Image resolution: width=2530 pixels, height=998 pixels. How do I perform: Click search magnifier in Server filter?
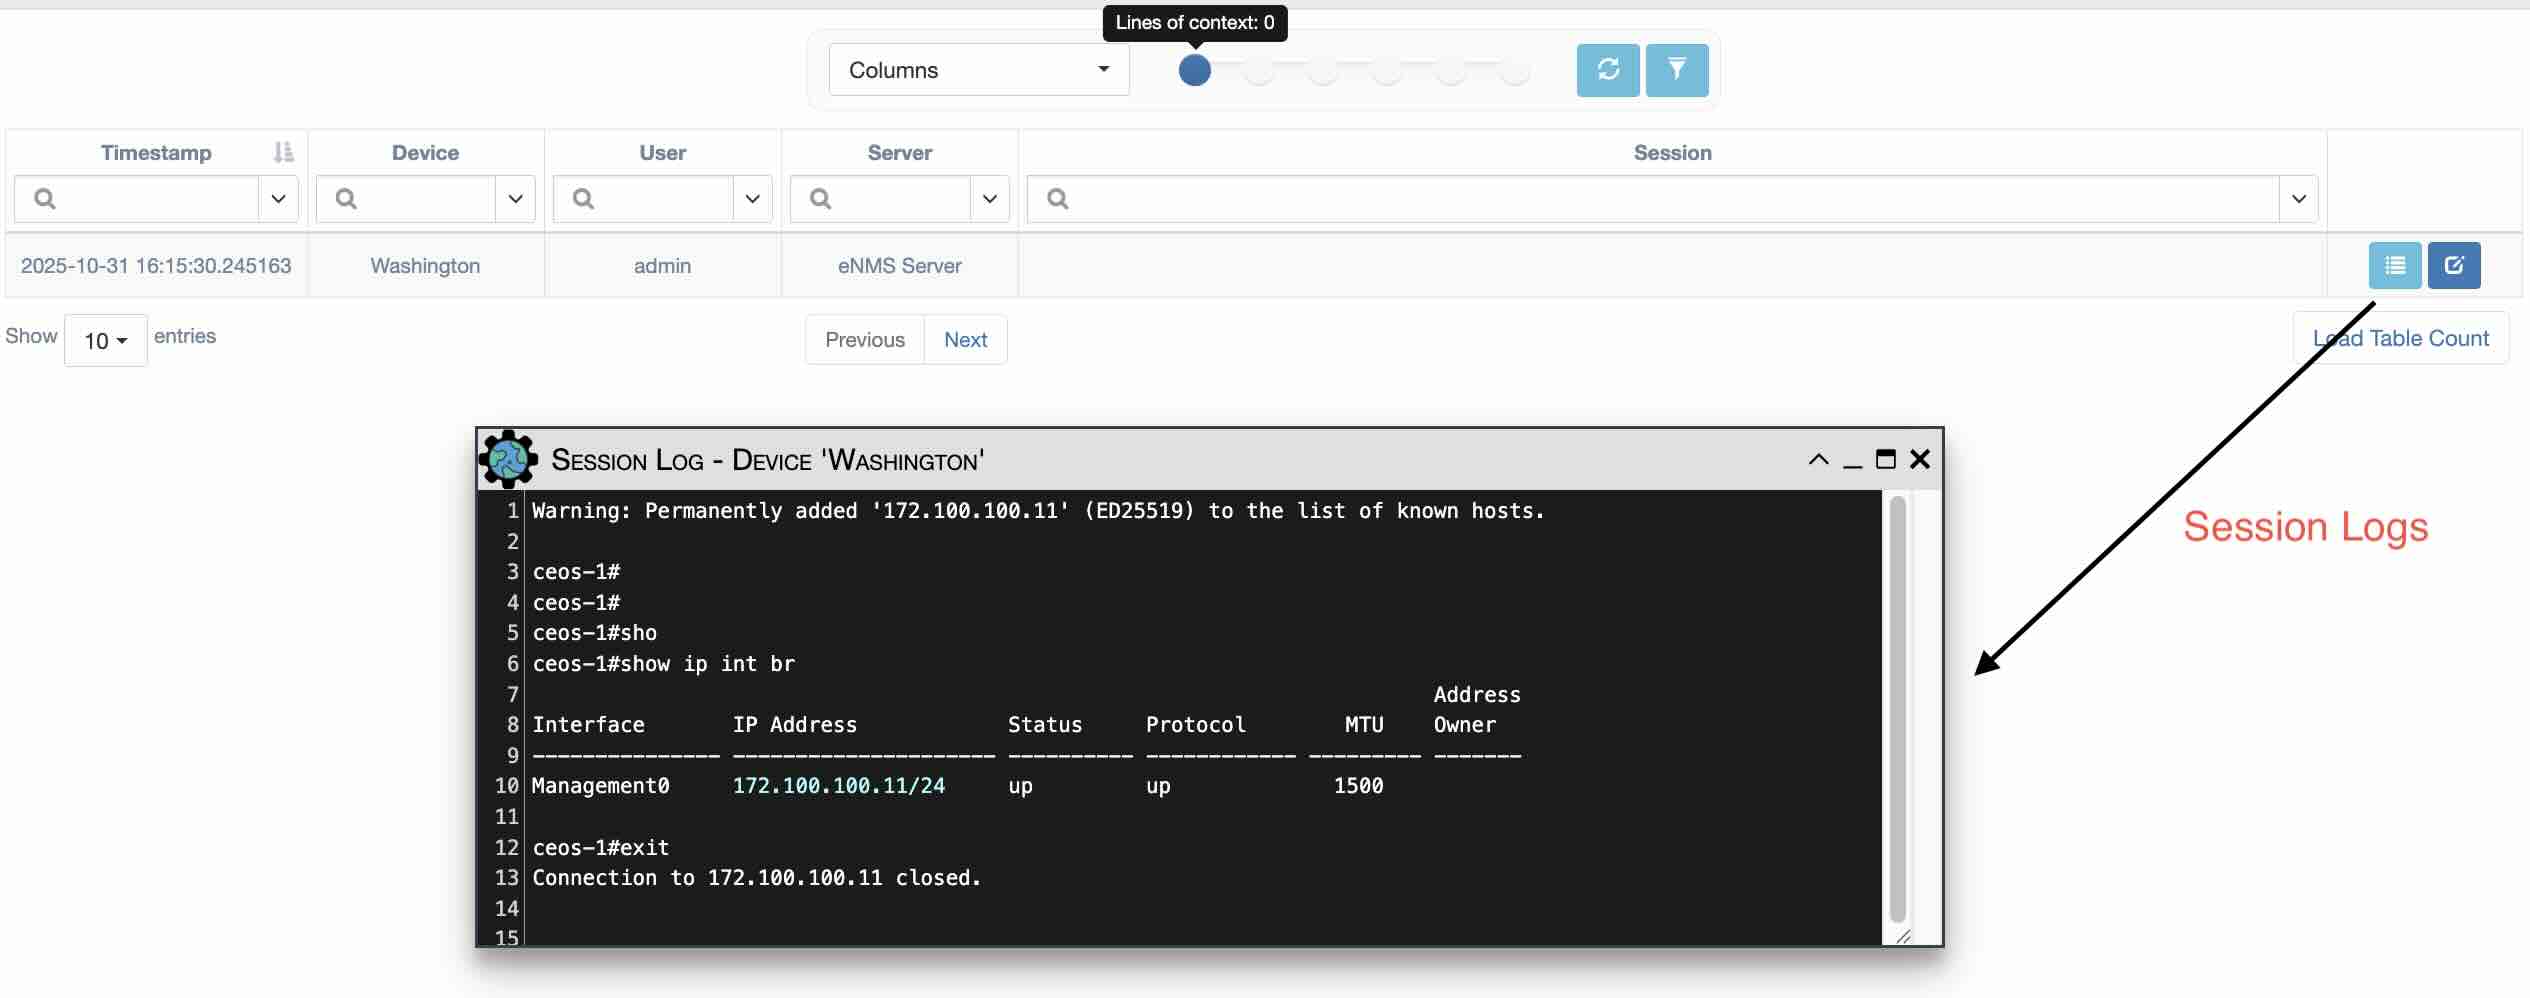[x=820, y=199]
